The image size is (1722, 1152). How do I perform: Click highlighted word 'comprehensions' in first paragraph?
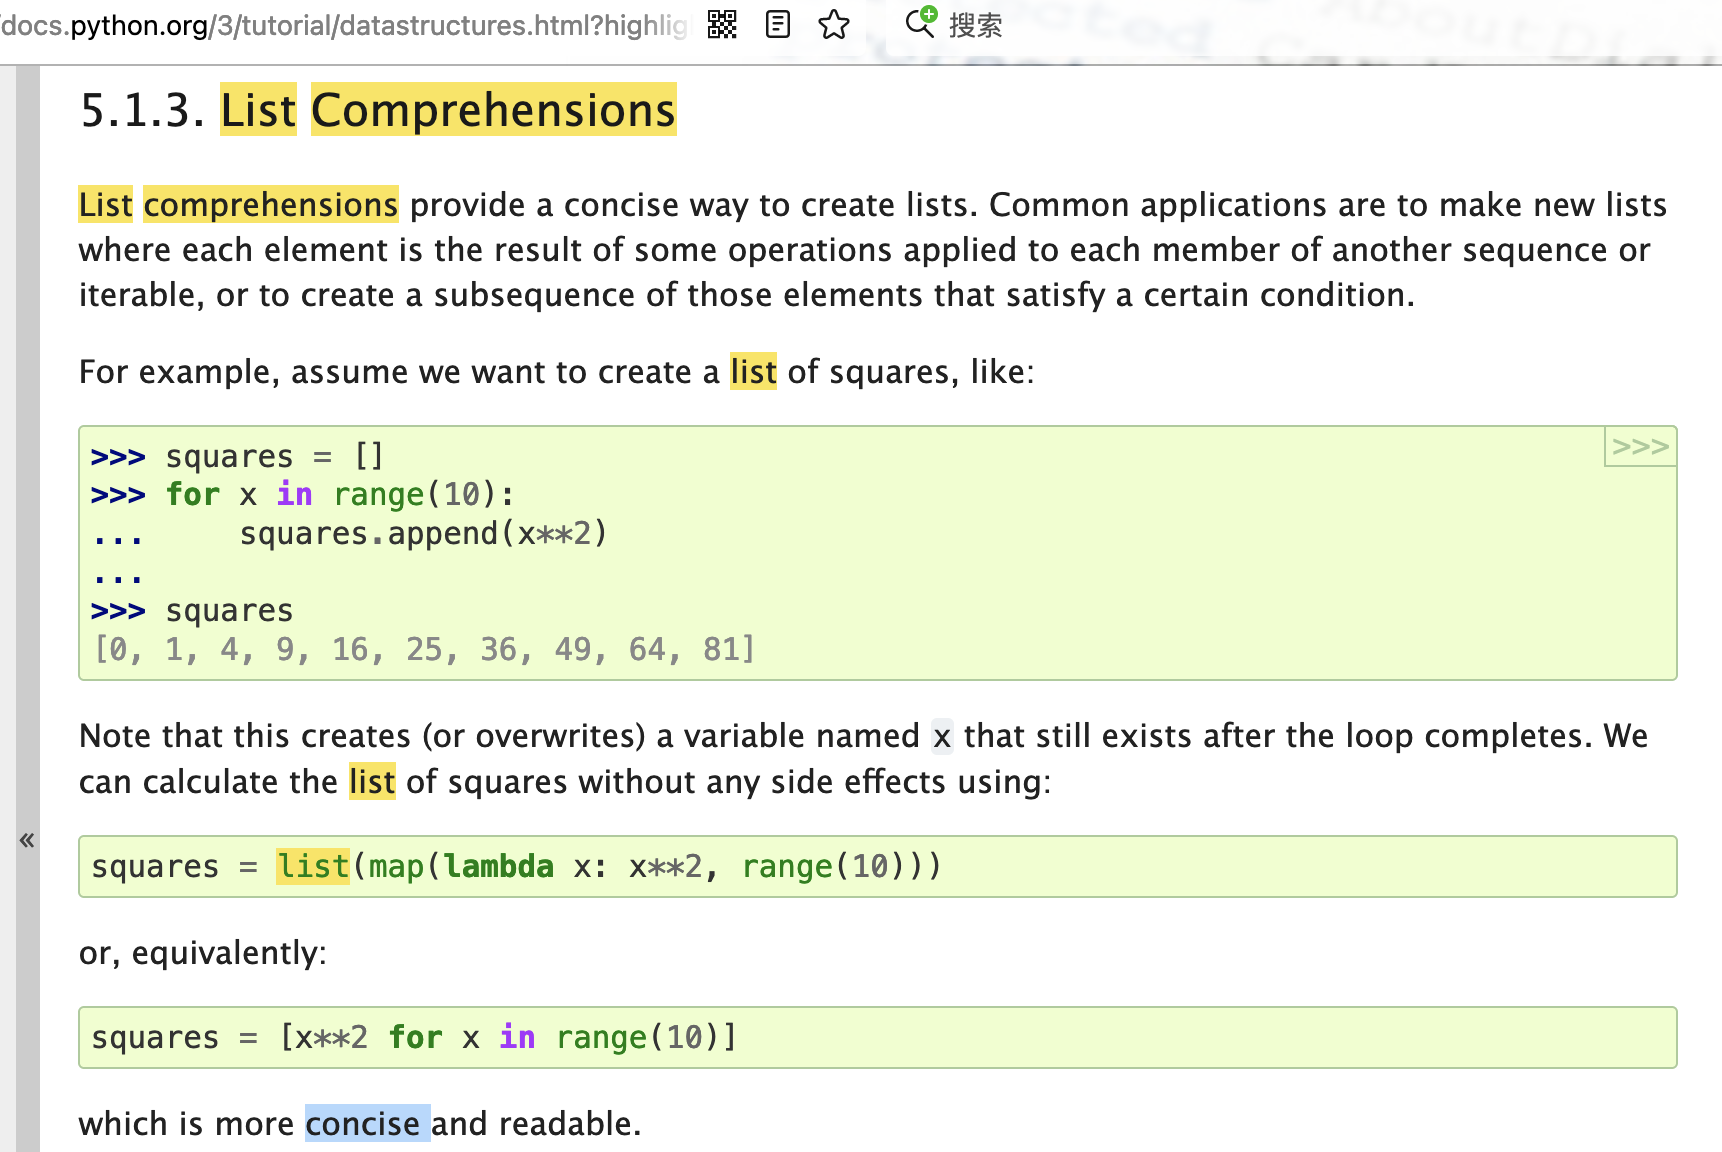271,205
